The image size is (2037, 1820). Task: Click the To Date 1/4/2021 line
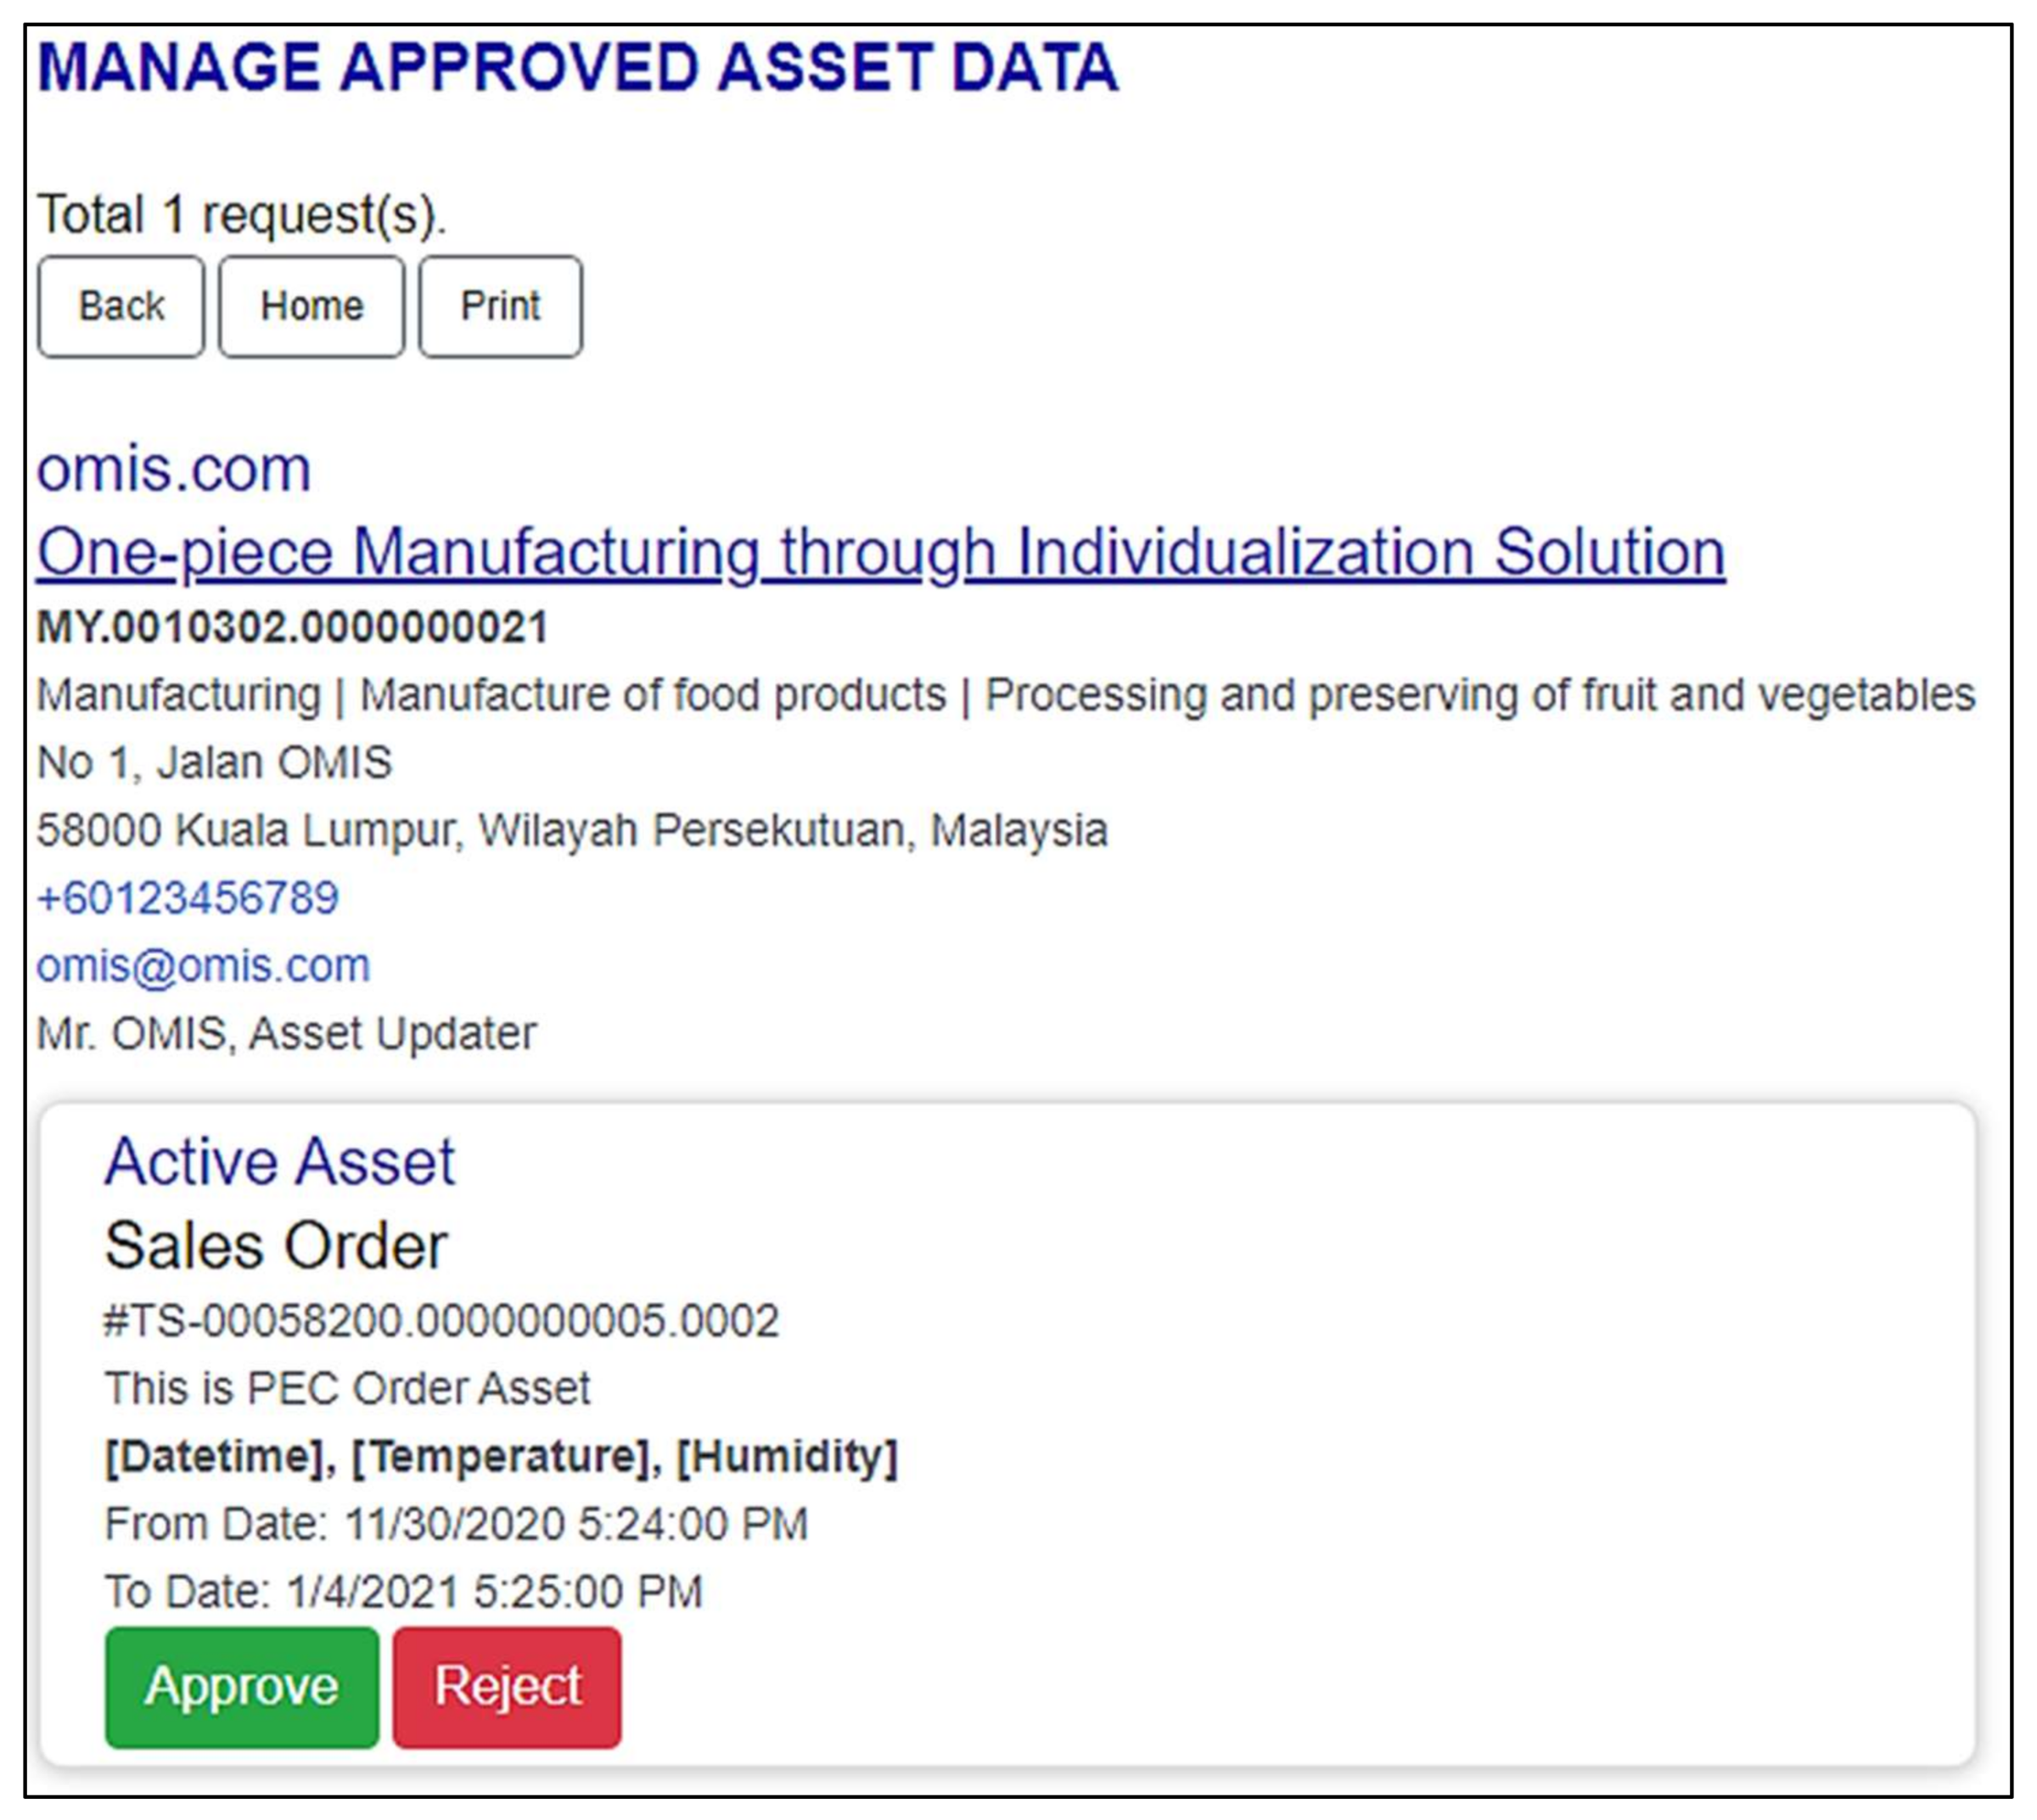pyautogui.click(x=404, y=1591)
